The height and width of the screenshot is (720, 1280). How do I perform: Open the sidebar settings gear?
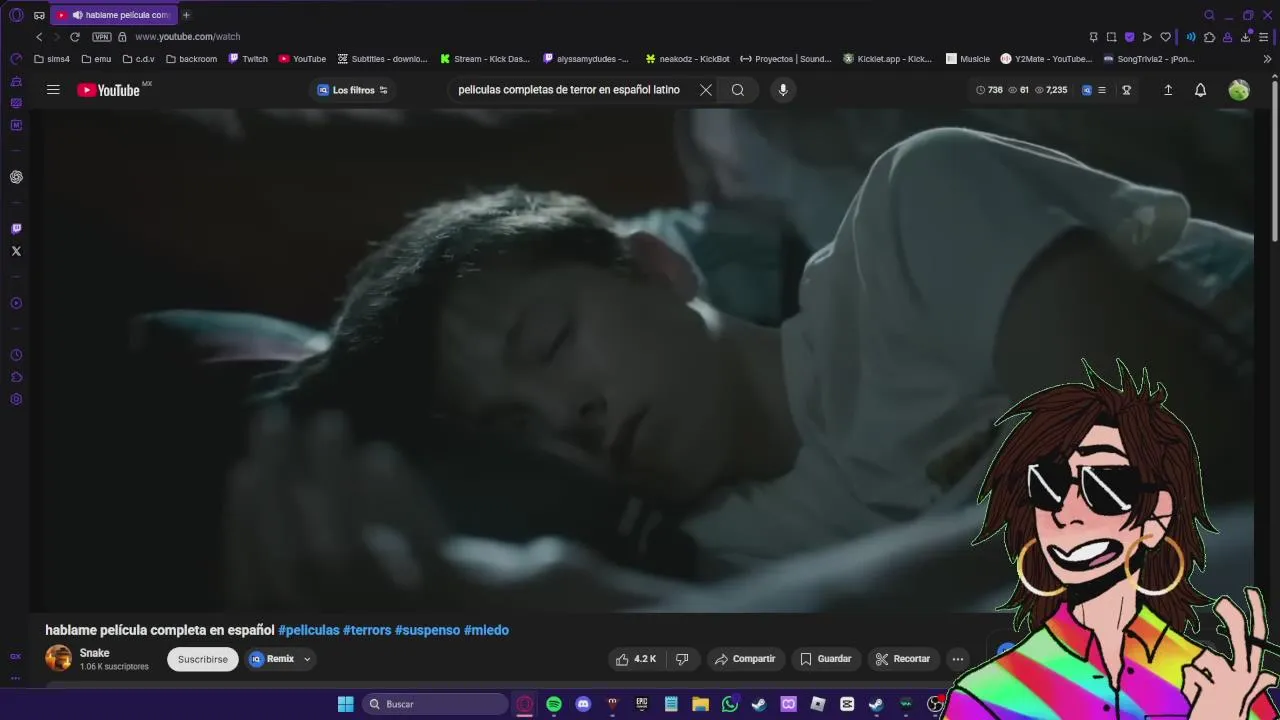click(x=16, y=399)
